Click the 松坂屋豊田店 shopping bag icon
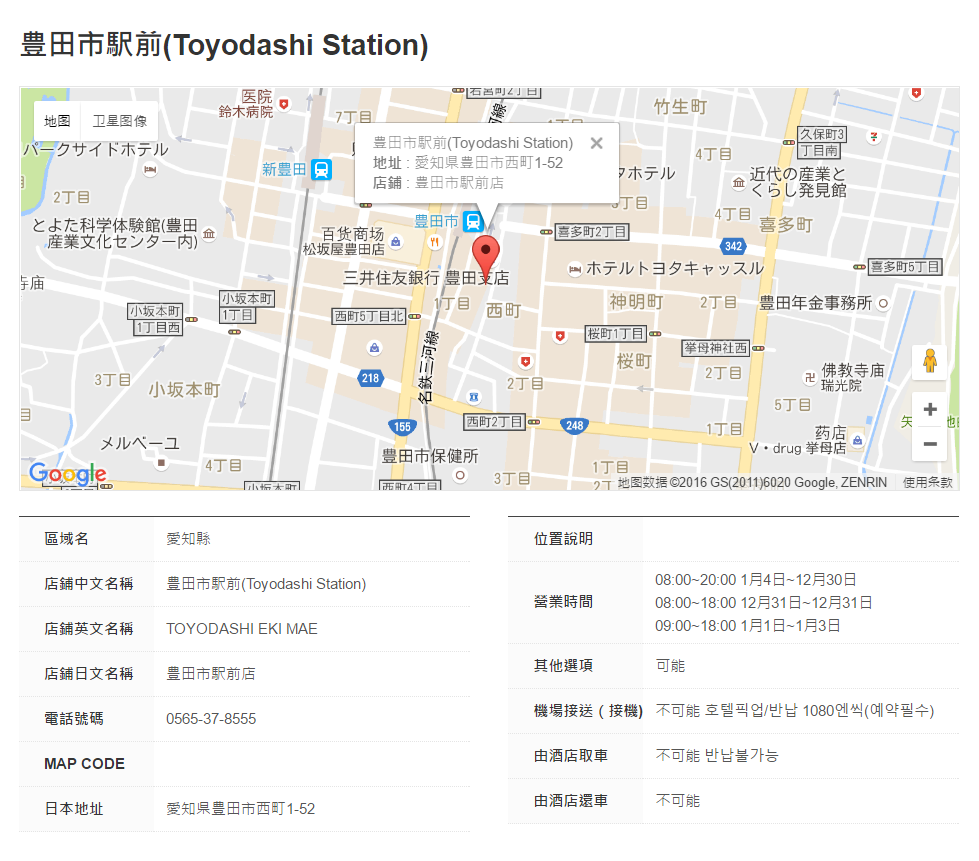The image size is (979, 861). point(395,242)
